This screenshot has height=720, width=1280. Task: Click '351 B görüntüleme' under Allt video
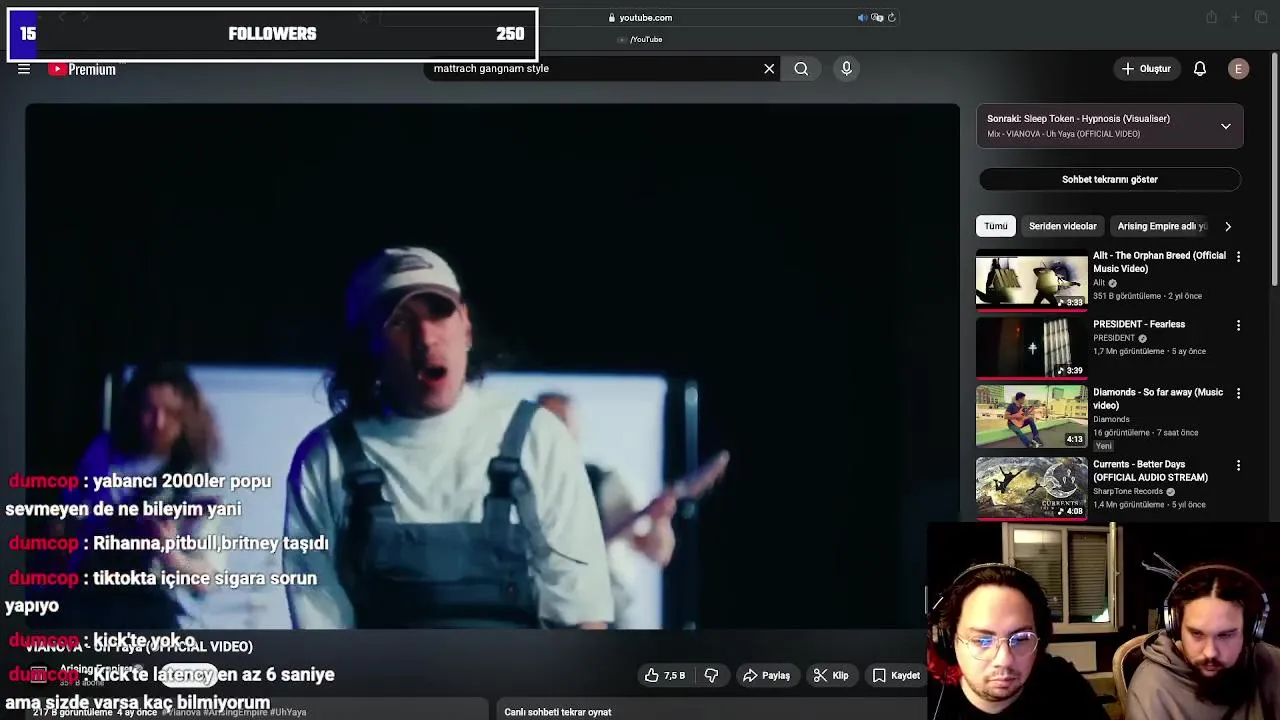pos(1127,296)
